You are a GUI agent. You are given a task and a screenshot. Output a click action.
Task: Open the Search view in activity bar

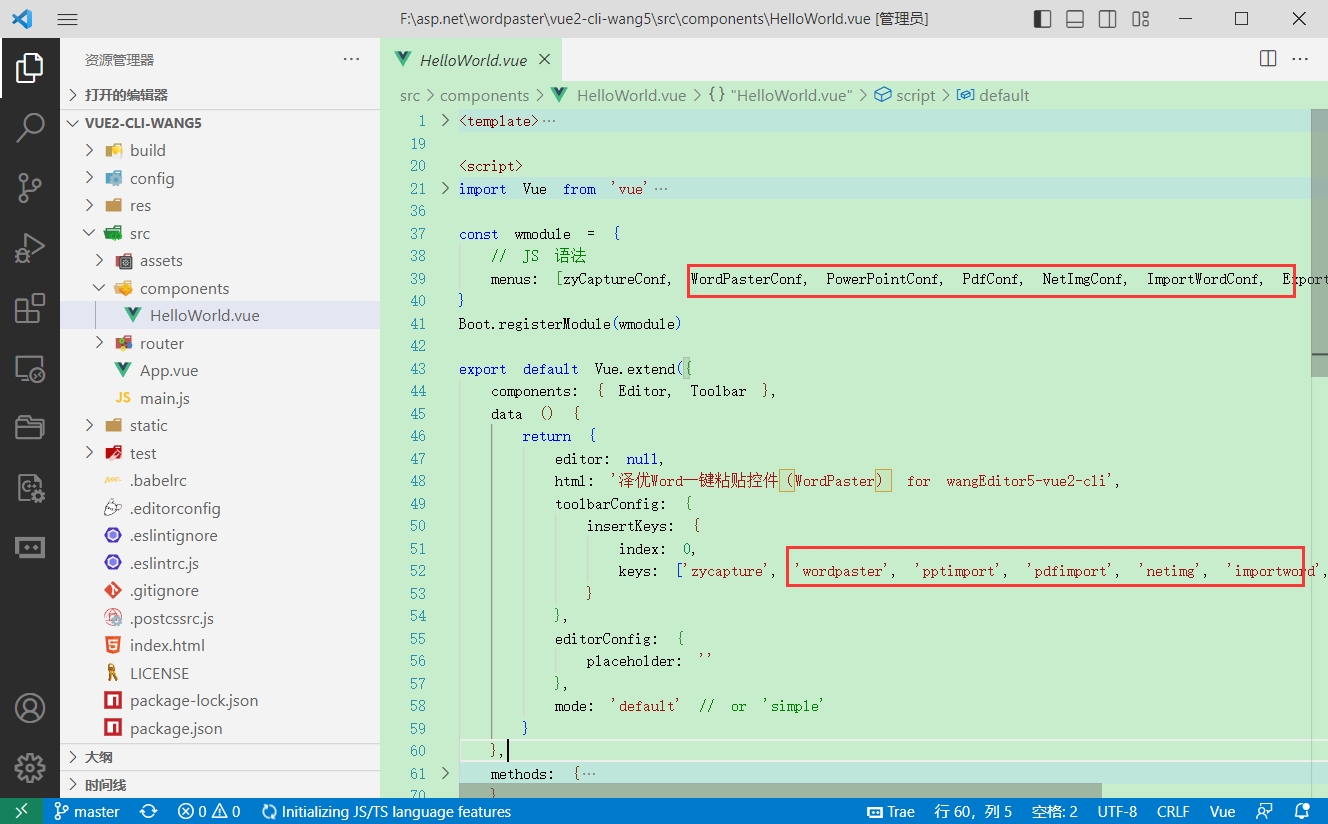click(x=30, y=127)
